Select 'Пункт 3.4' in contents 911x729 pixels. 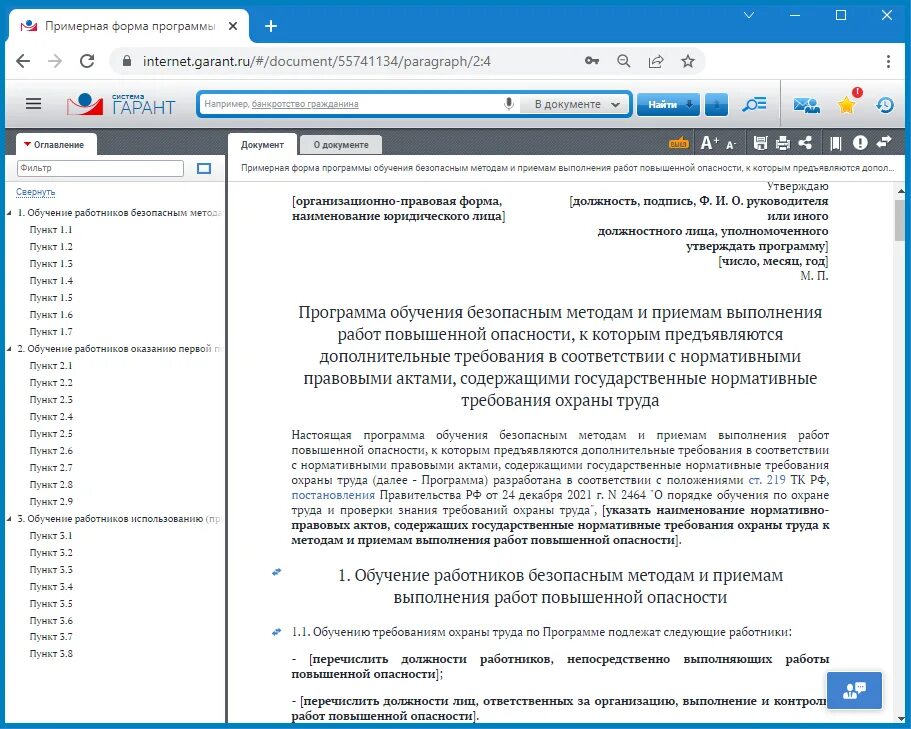click(x=51, y=587)
